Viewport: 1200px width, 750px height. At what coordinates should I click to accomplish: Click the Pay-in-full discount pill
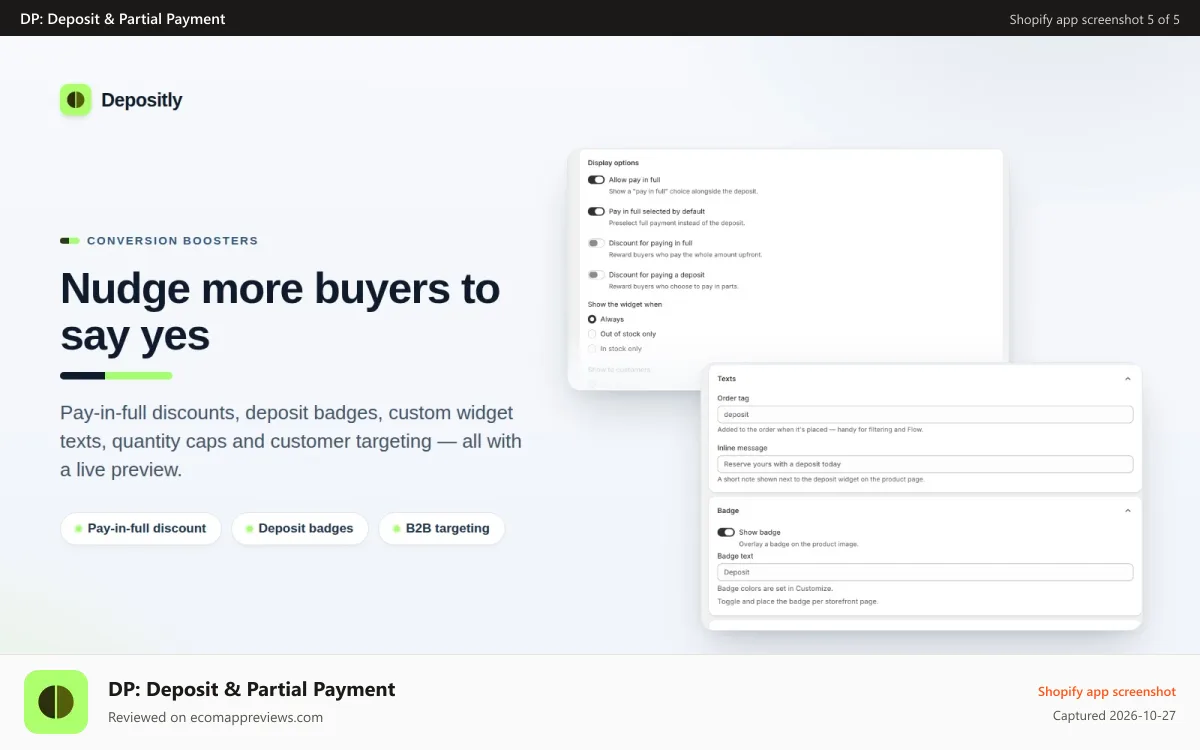pos(141,529)
